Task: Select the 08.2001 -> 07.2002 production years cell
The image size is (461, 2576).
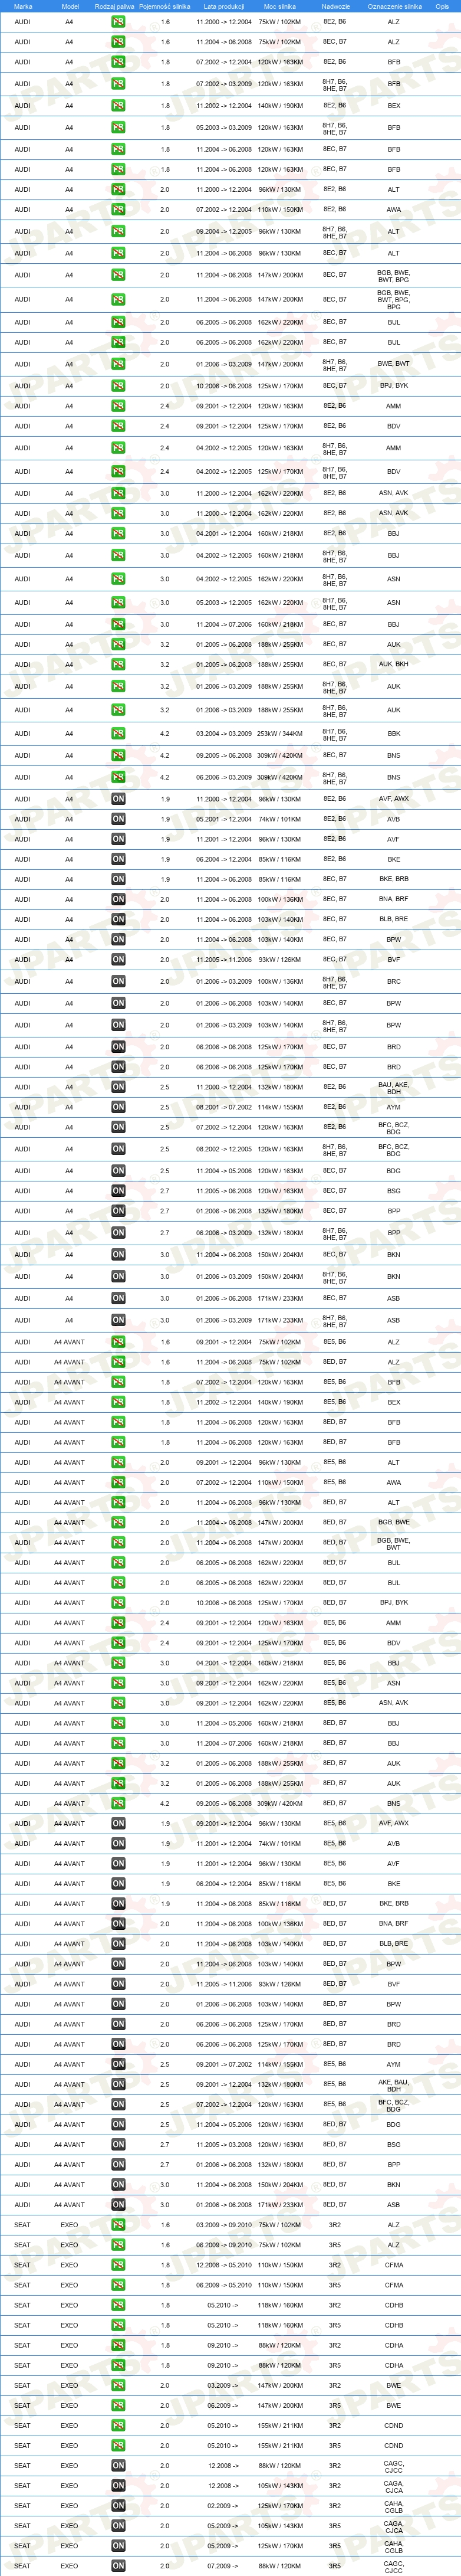Action: (224, 1107)
